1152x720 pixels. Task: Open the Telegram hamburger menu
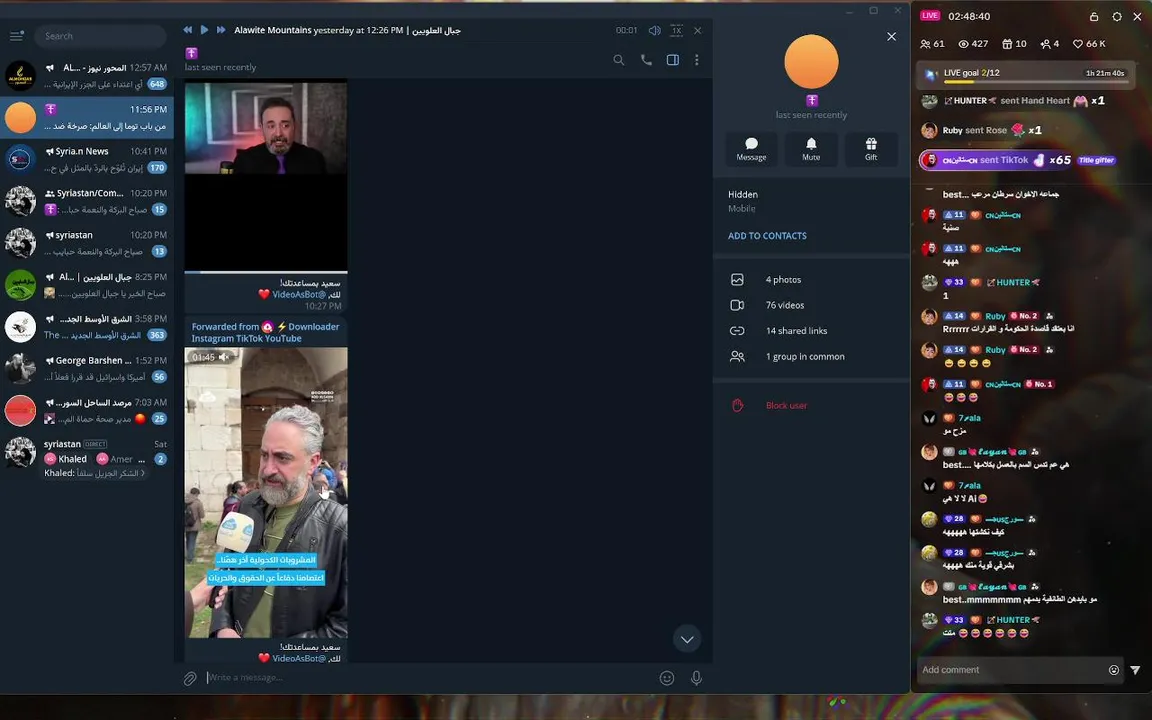coord(16,35)
